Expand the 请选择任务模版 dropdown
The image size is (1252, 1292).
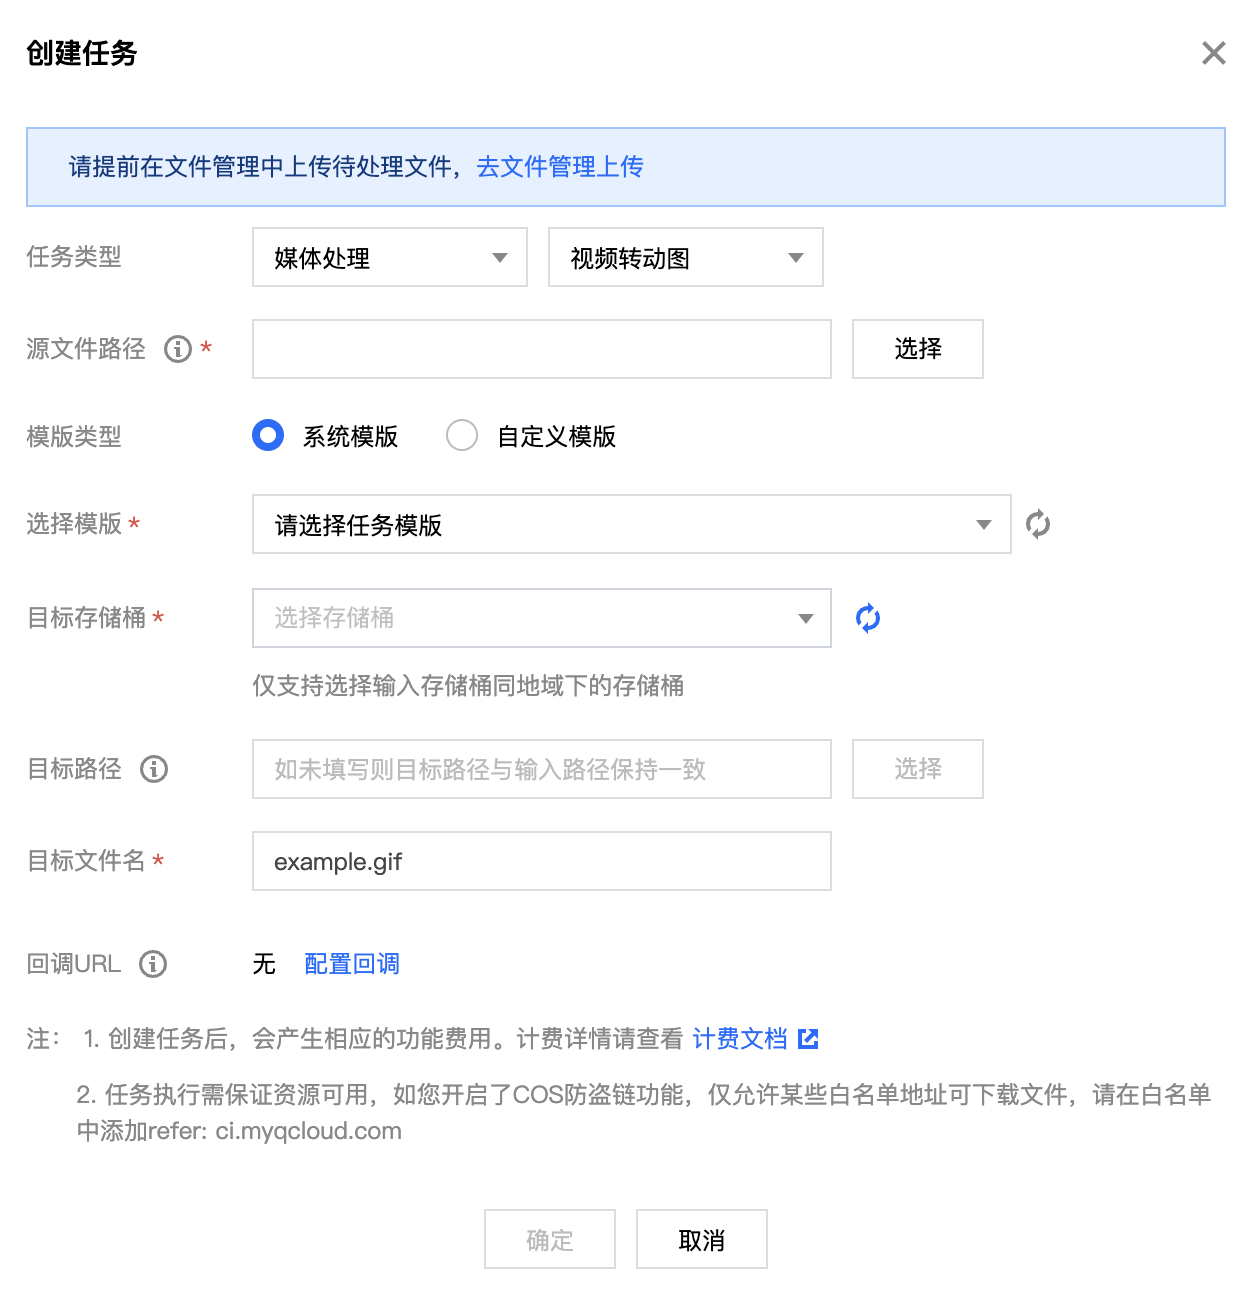coord(632,524)
